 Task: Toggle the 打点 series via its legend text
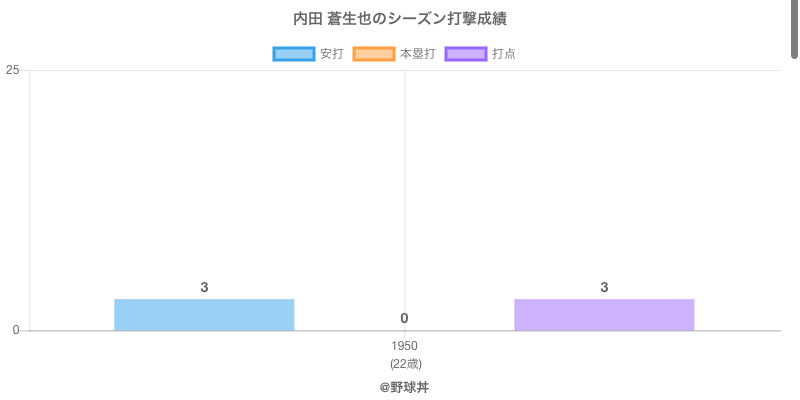point(504,54)
